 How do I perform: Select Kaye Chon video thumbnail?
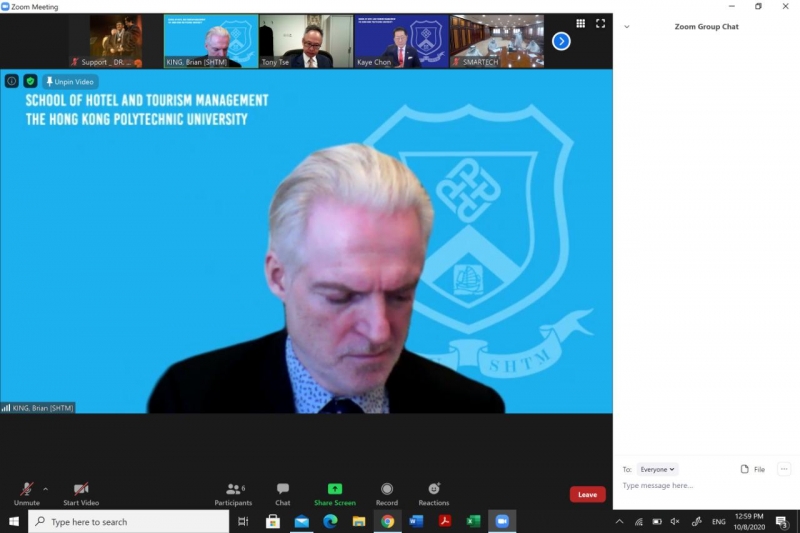[402, 41]
